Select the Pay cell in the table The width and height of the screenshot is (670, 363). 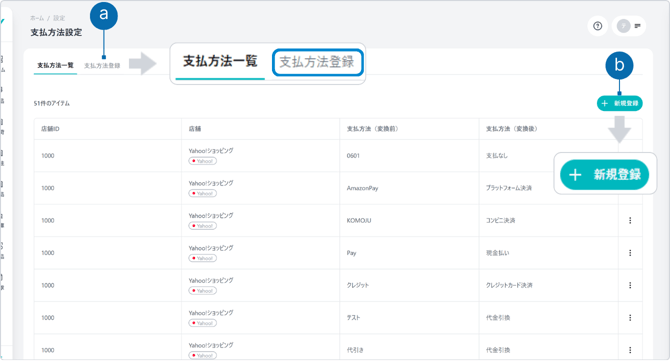[351, 253]
